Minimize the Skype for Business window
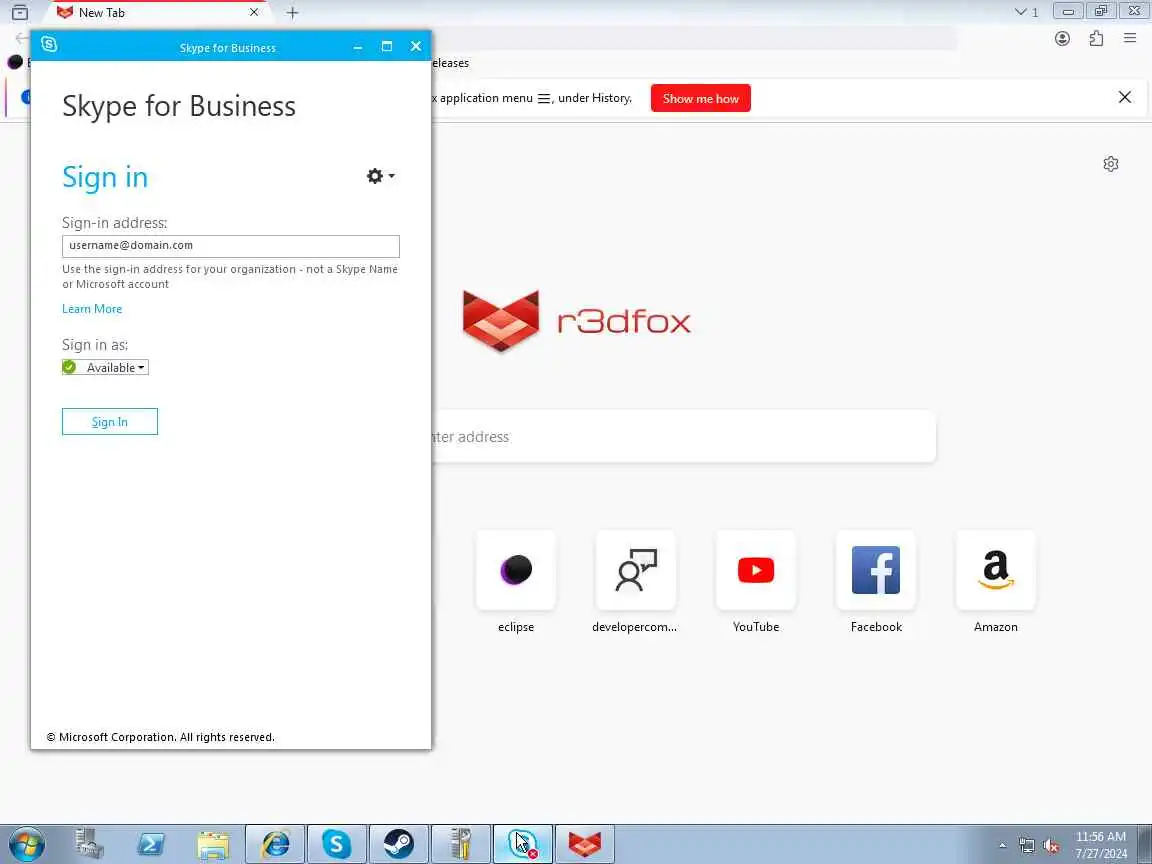Viewport: 1152px width, 864px height. [358, 47]
